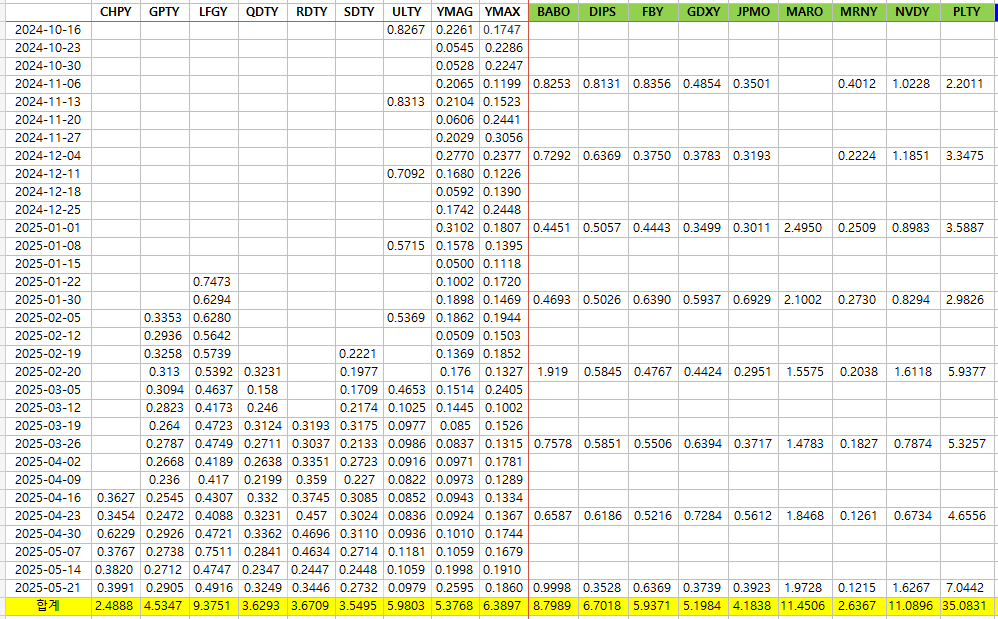Select CHPY value 0.6229
998x619 pixels.
coord(116,534)
